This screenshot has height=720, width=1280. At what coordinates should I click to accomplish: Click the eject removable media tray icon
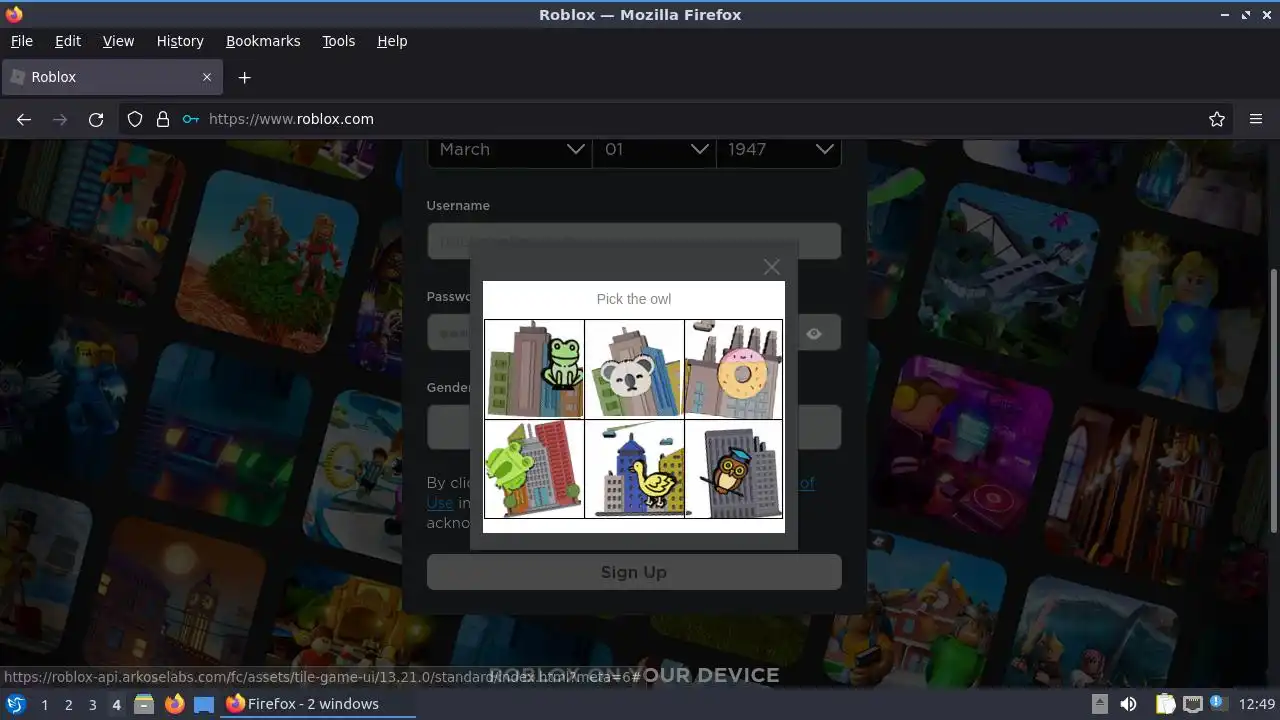pyautogui.click(x=1099, y=704)
